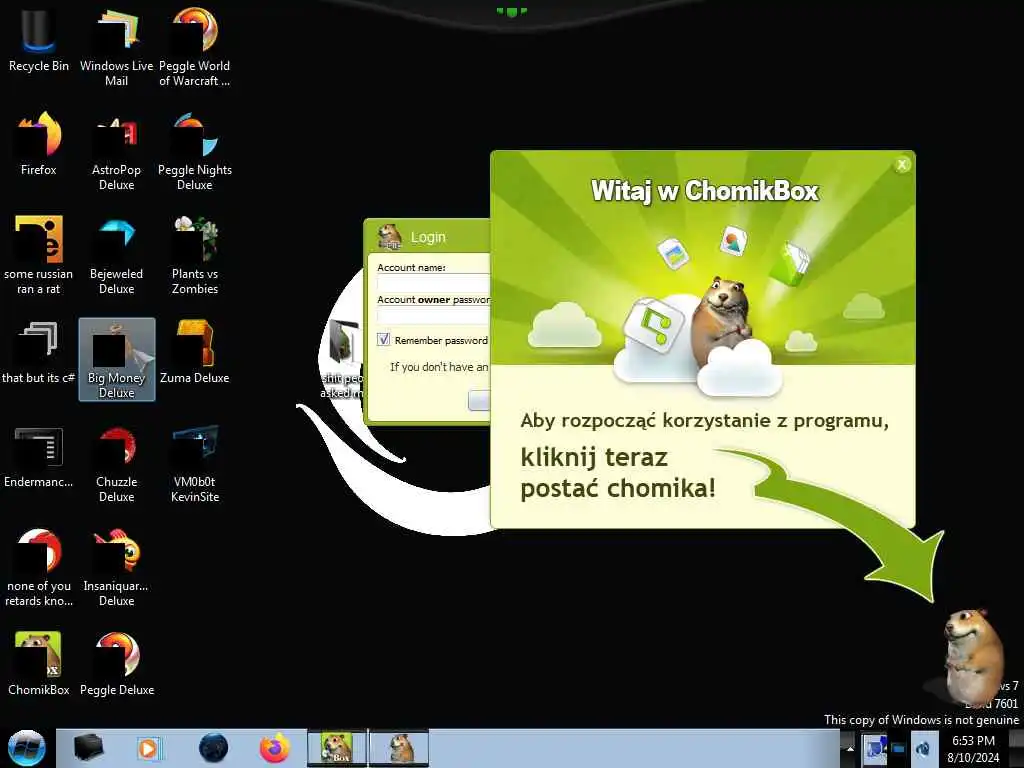The height and width of the screenshot is (768, 1024).
Task: Select the Endermanc... desktop icon
Action: pyautogui.click(x=38, y=456)
